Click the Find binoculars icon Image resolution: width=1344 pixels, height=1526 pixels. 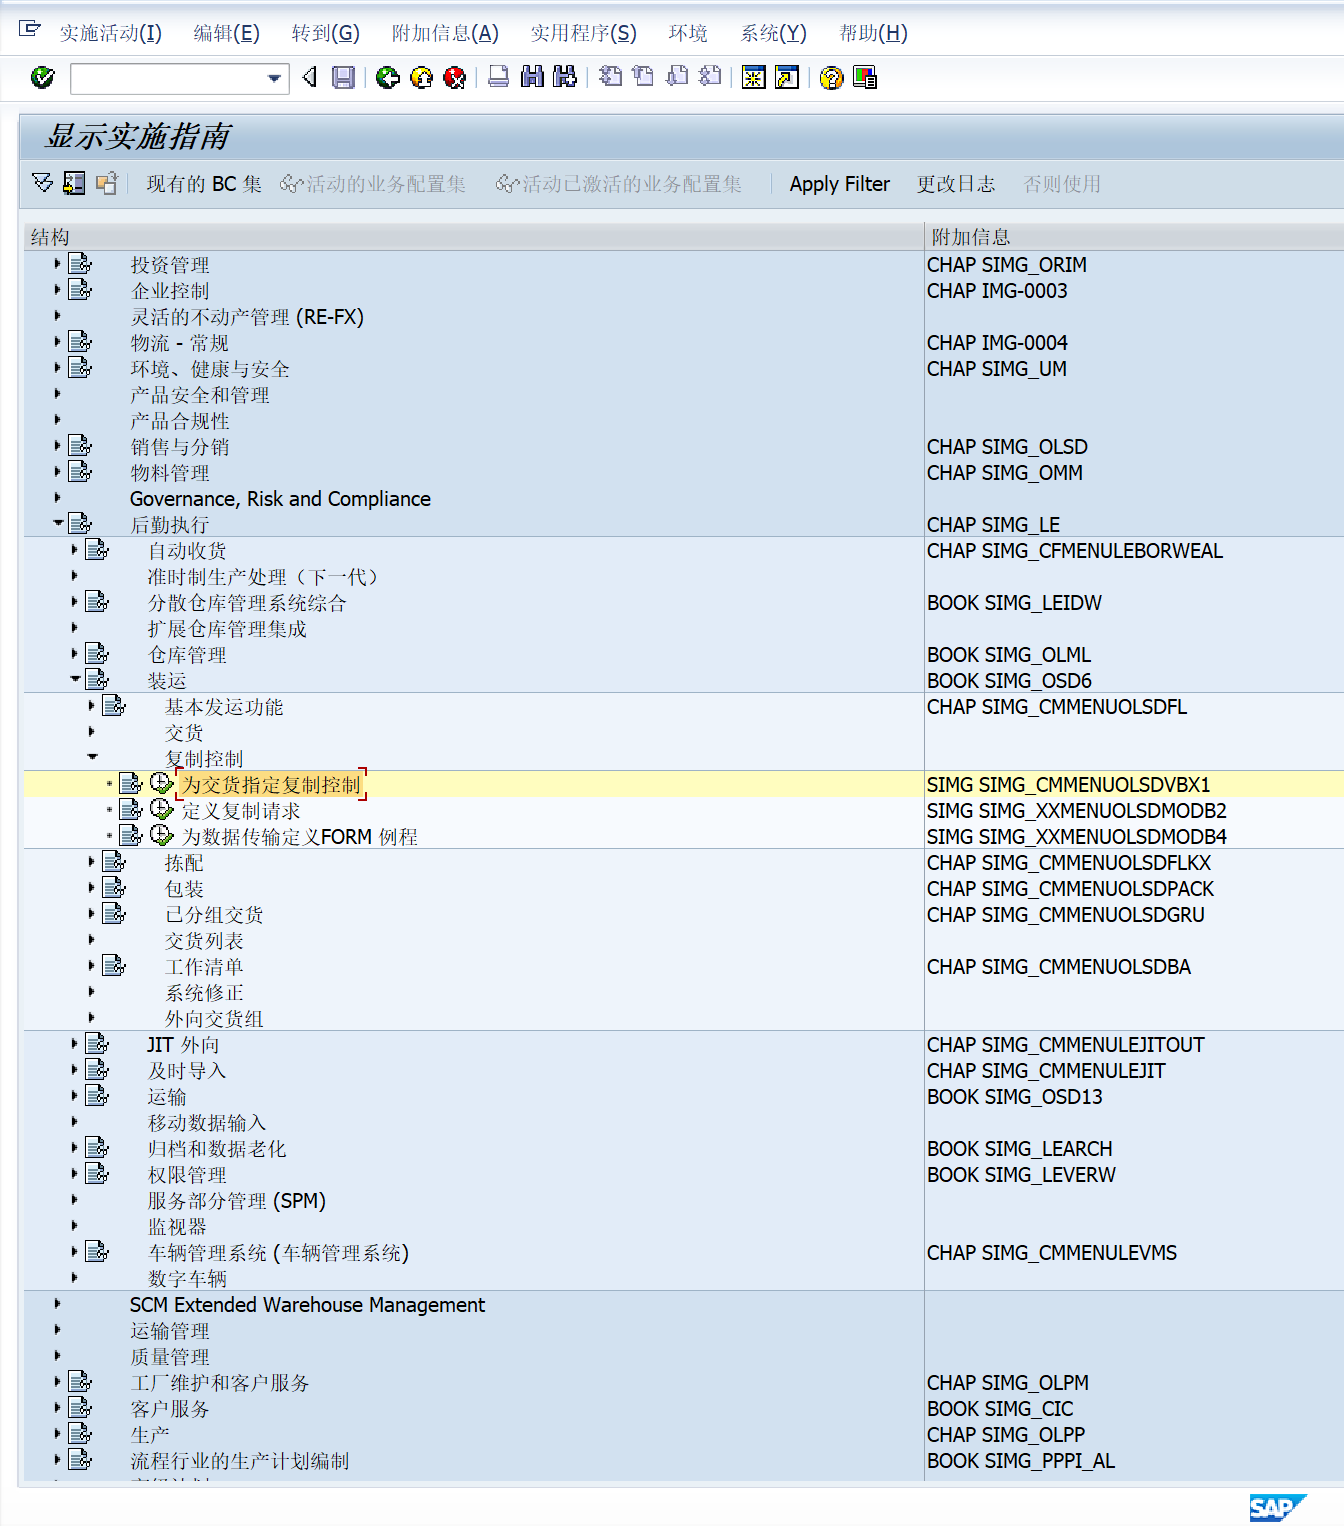(x=532, y=78)
